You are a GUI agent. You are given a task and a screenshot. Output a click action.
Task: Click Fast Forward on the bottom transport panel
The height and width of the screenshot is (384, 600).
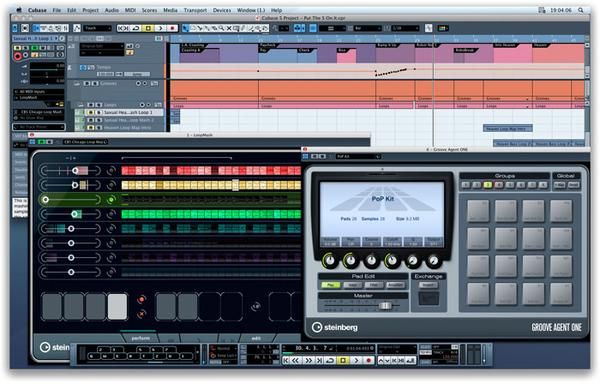pos(308,360)
